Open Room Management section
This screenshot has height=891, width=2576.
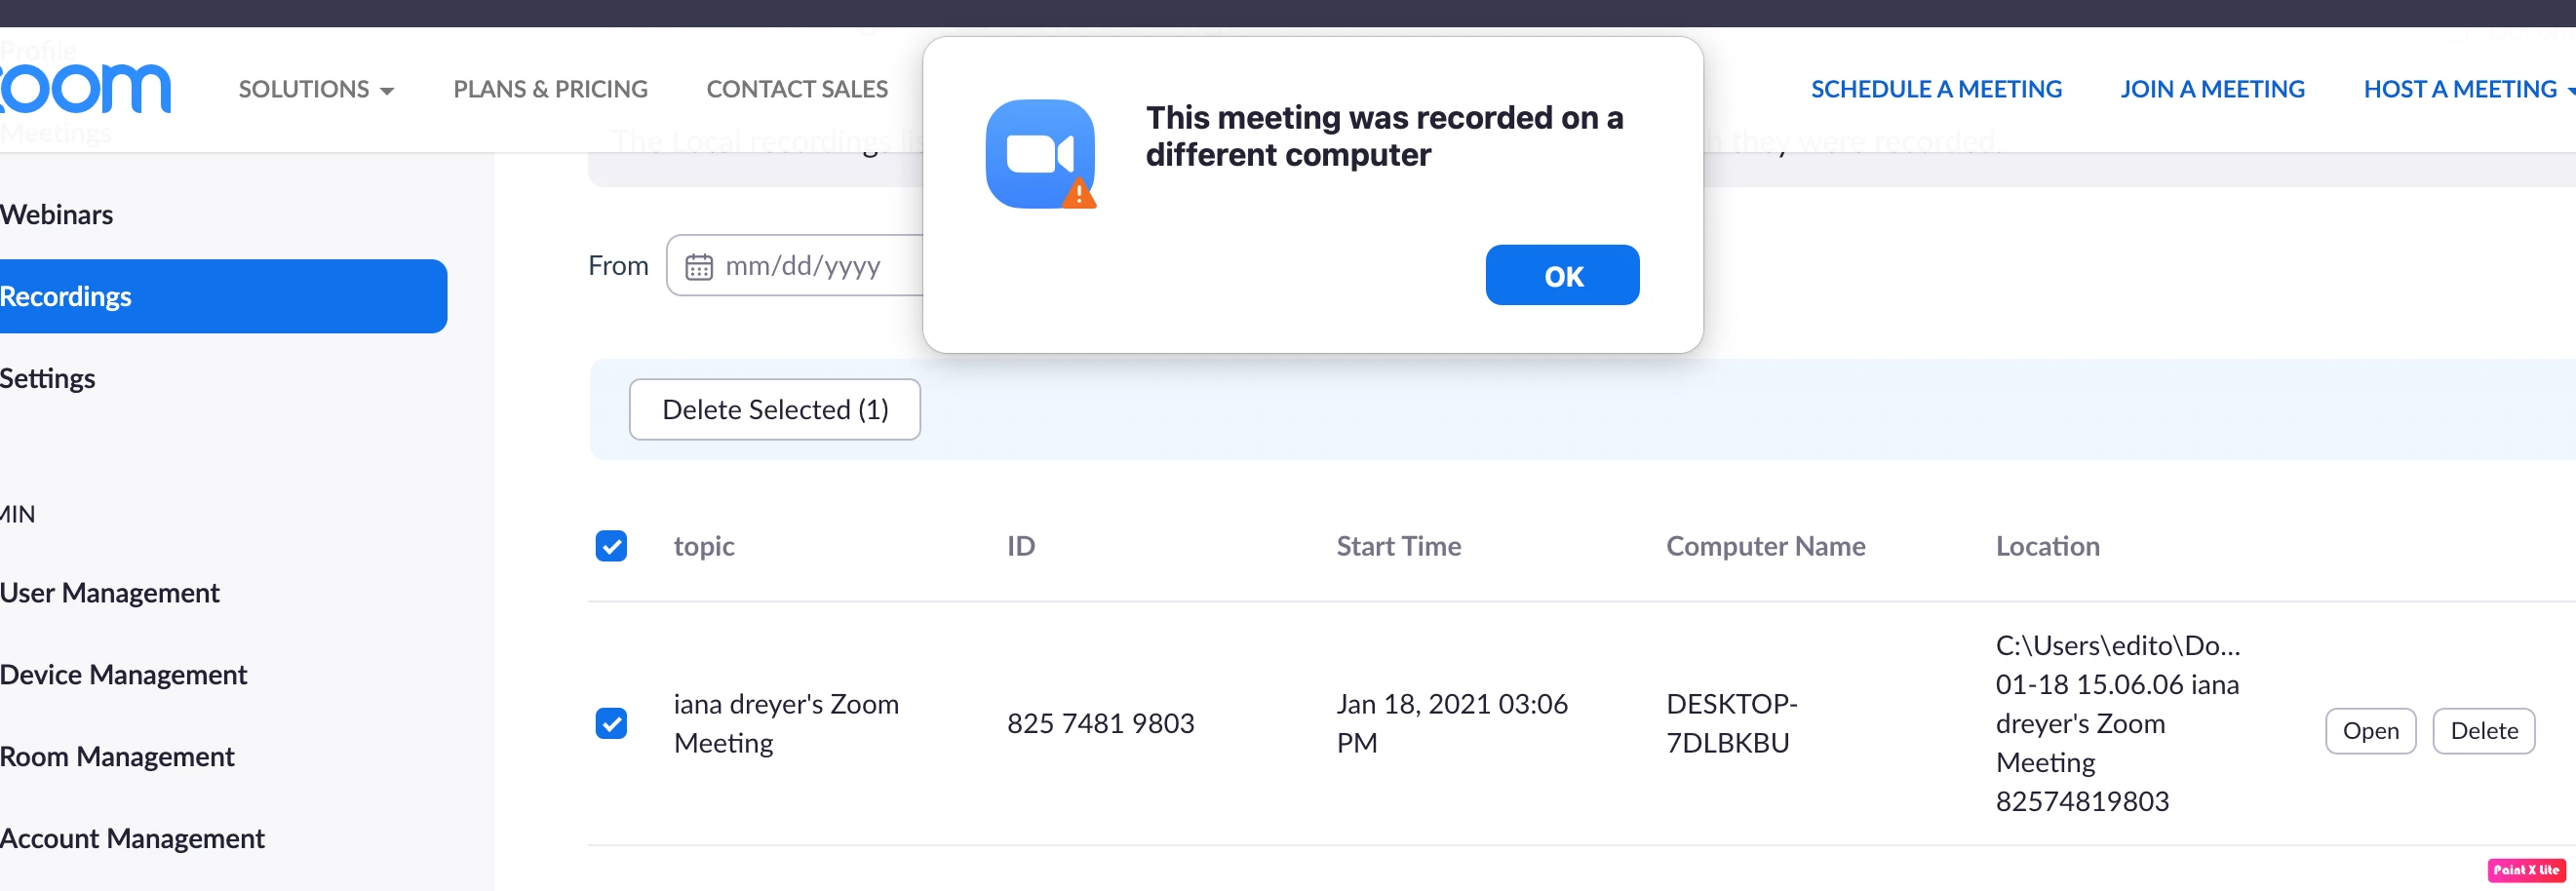coord(118,757)
